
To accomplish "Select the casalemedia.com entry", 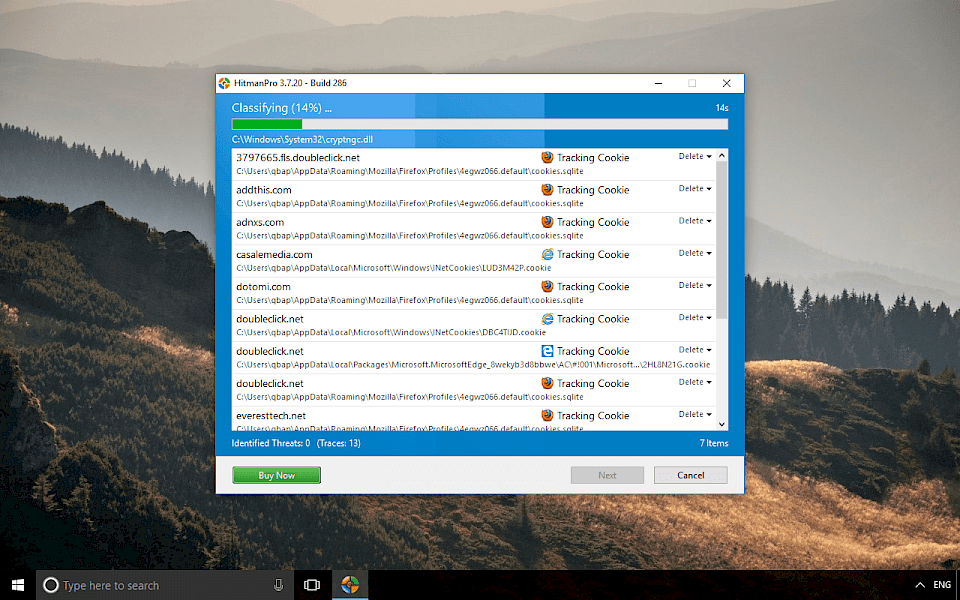I will pos(473,261).
